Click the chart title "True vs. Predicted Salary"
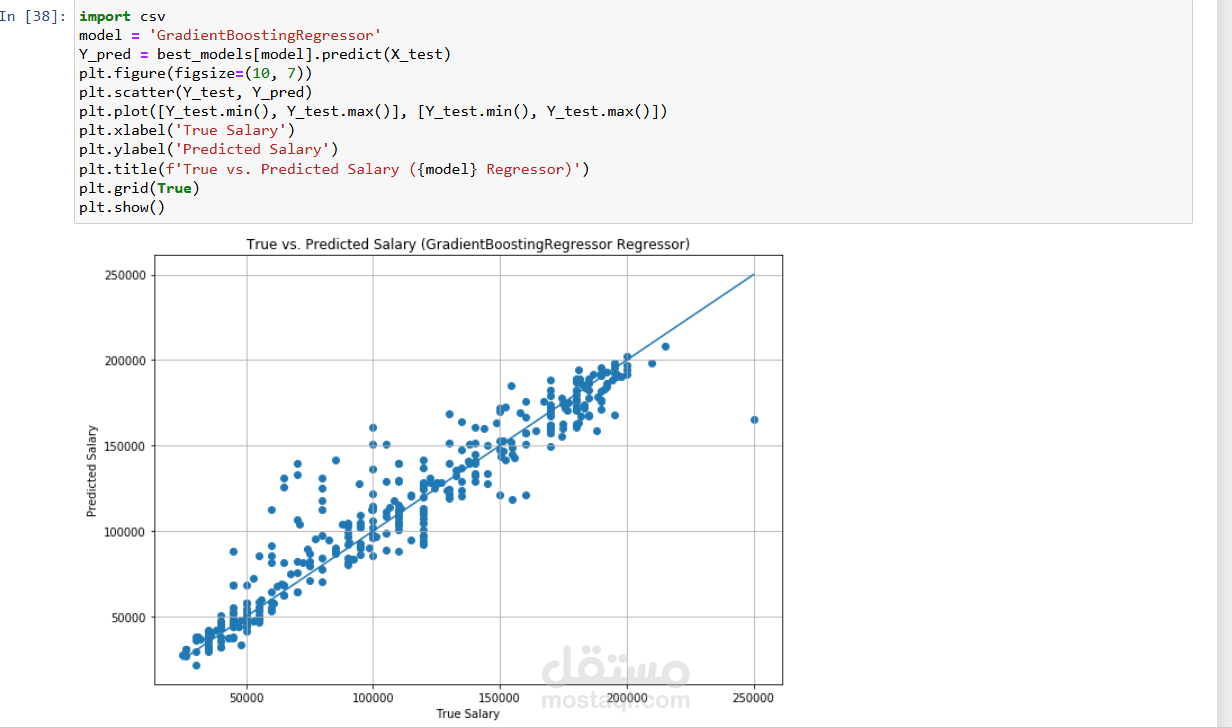The height and width of the screenshot is (728, 1232). coord(468,244)
